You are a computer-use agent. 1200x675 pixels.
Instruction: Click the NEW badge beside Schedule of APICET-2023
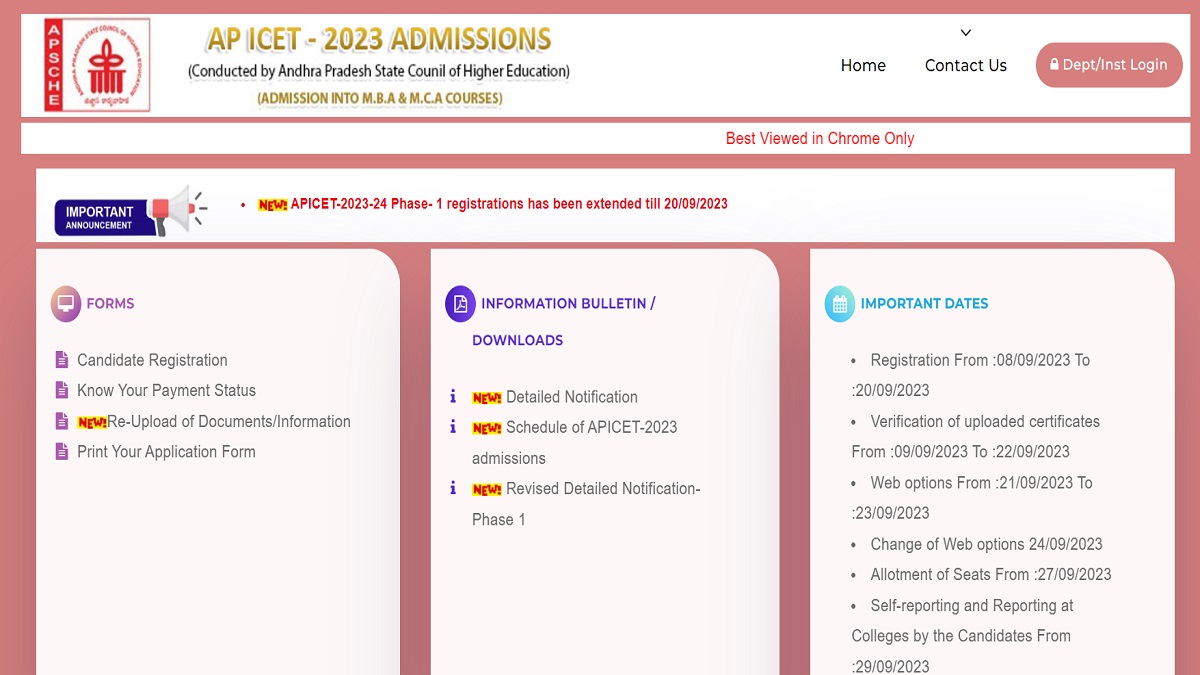pos(487,428)
